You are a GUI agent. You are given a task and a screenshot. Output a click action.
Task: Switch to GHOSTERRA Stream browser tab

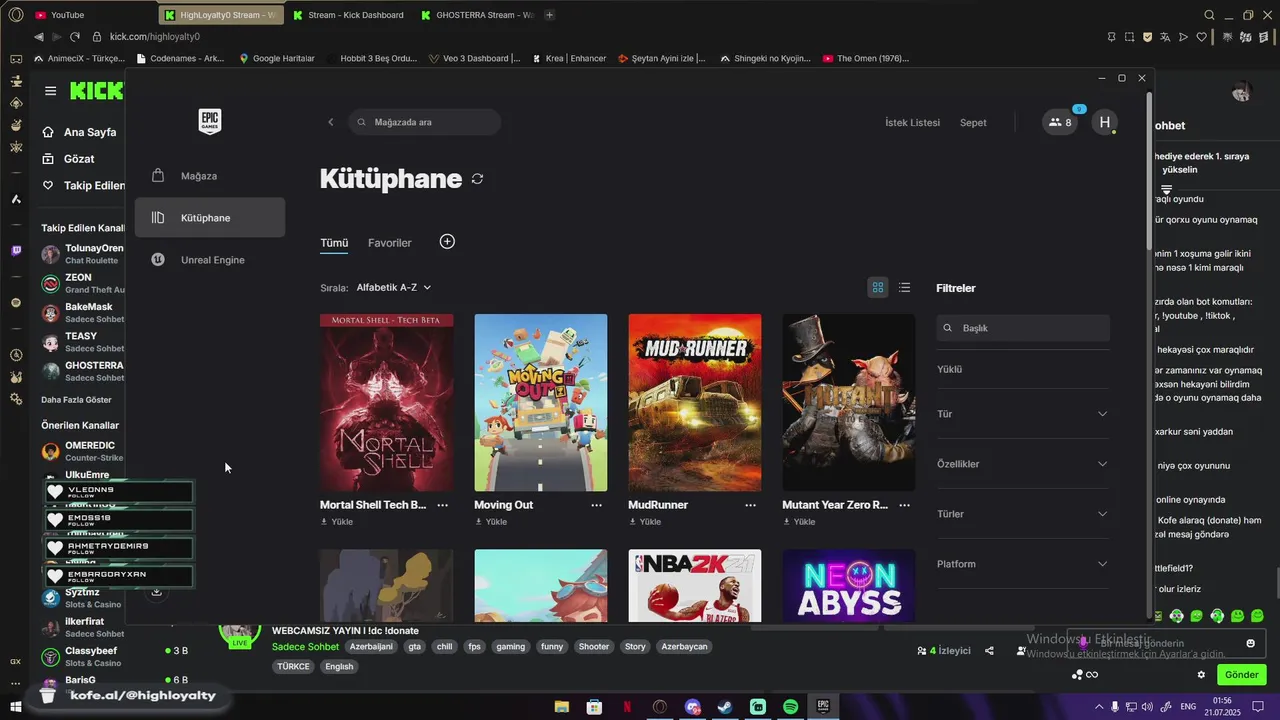477,15
